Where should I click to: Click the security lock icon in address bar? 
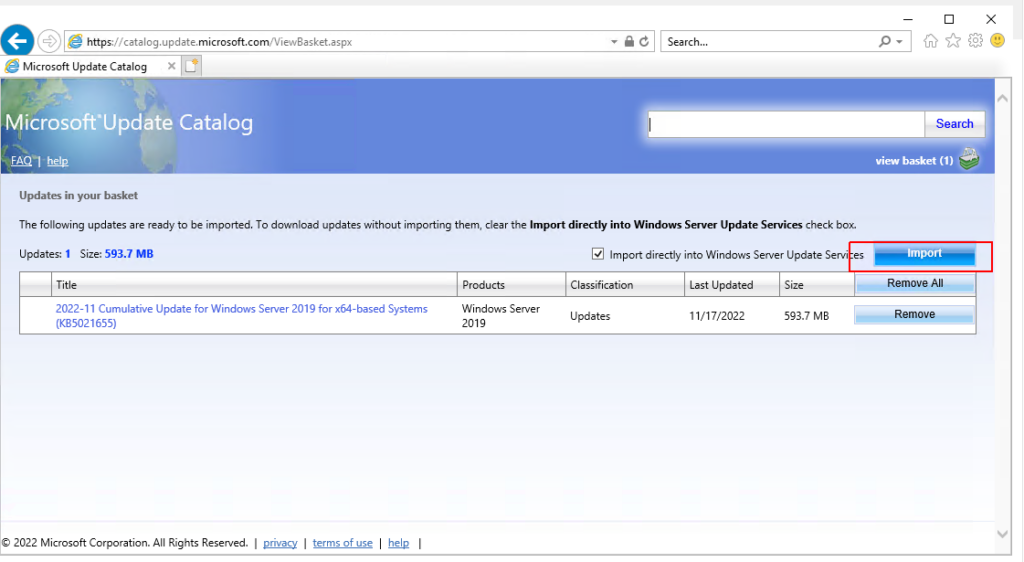[x=629, y=41]
